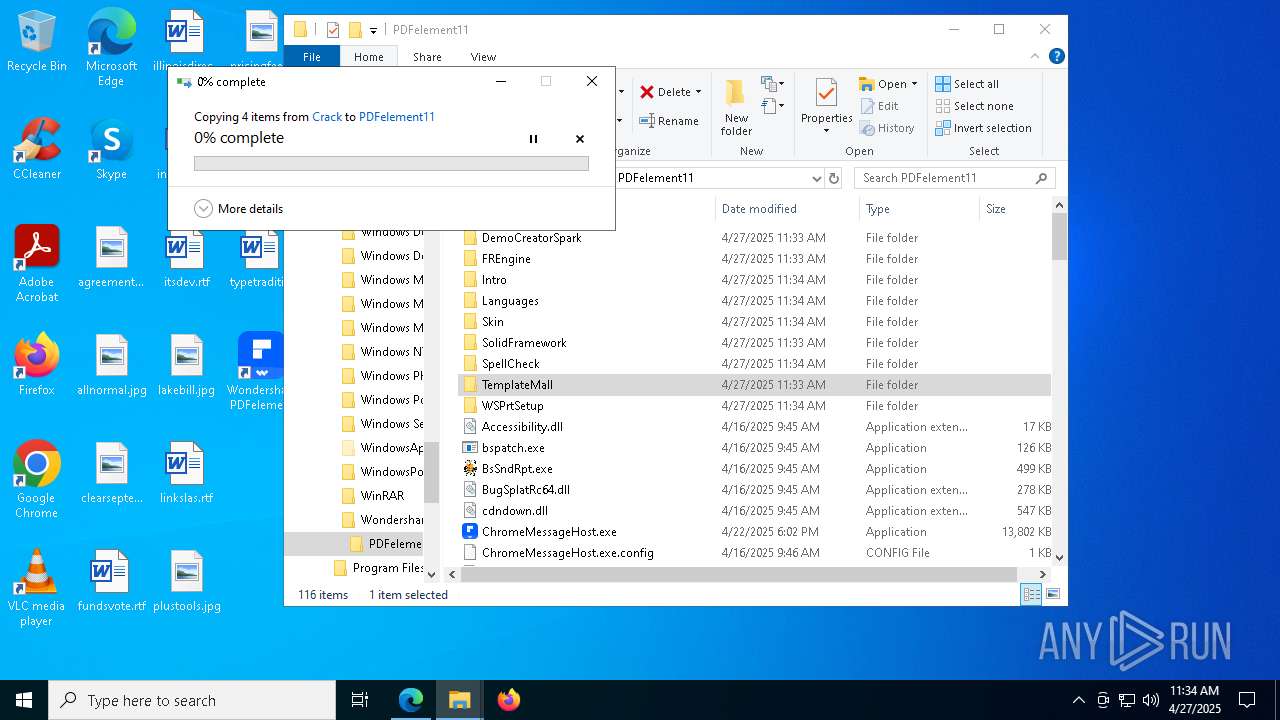Open File Explorer from the taskbar
Viewport: 1280px width, 720px height.
(460, 700)
